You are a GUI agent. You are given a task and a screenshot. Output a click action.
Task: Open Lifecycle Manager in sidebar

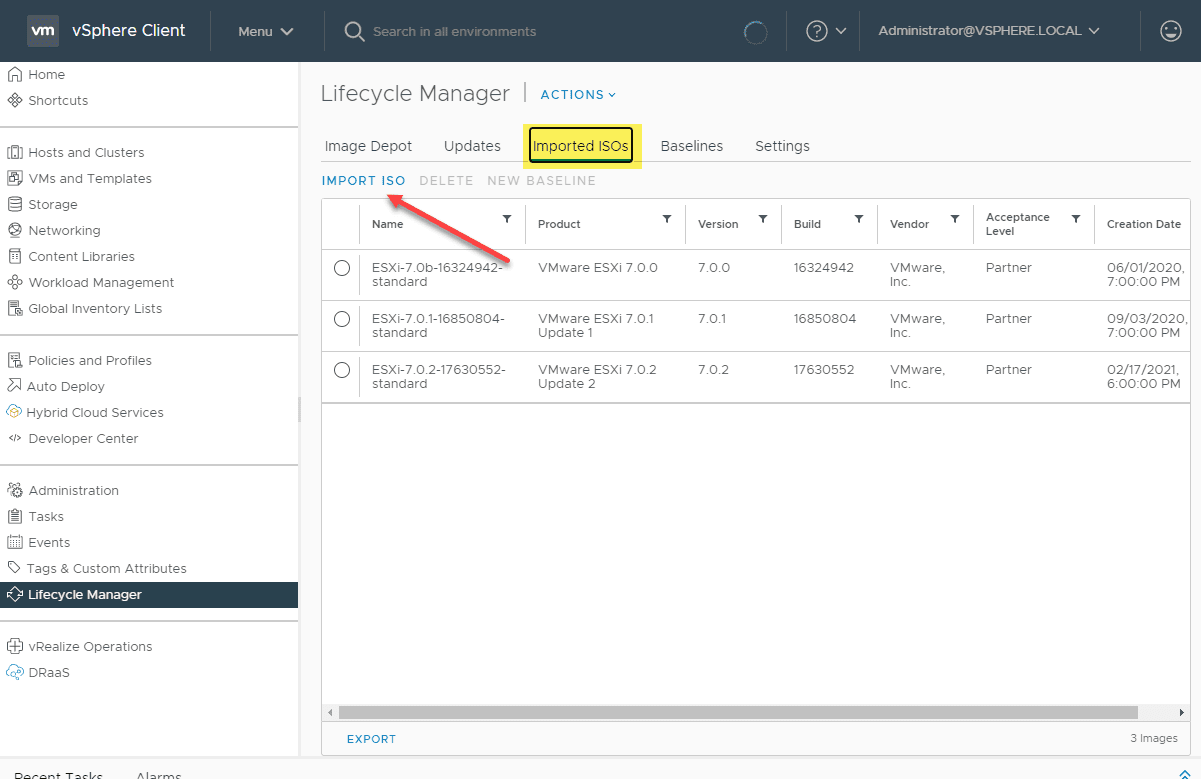[149, 595]
